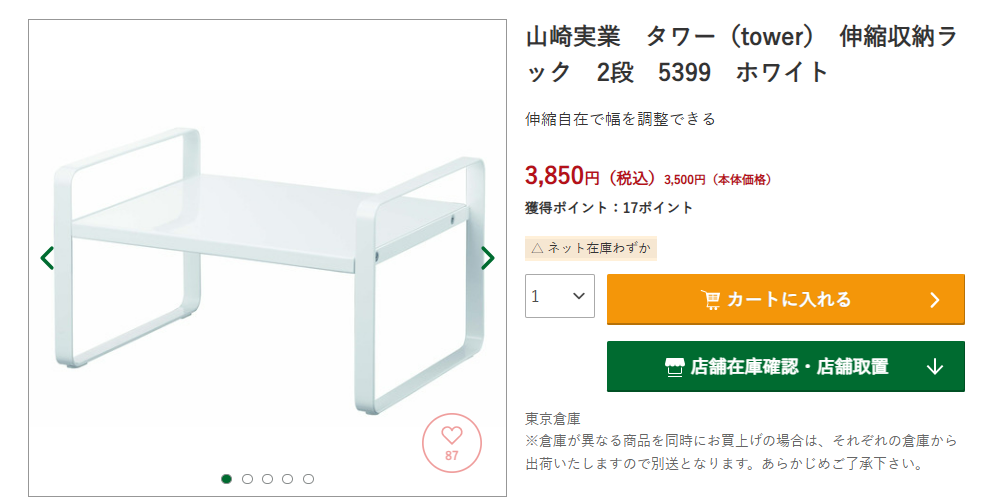Click the store icon on green button
Image resolution: width=988 pixels, height=503 pixels.
pos(674,366)
